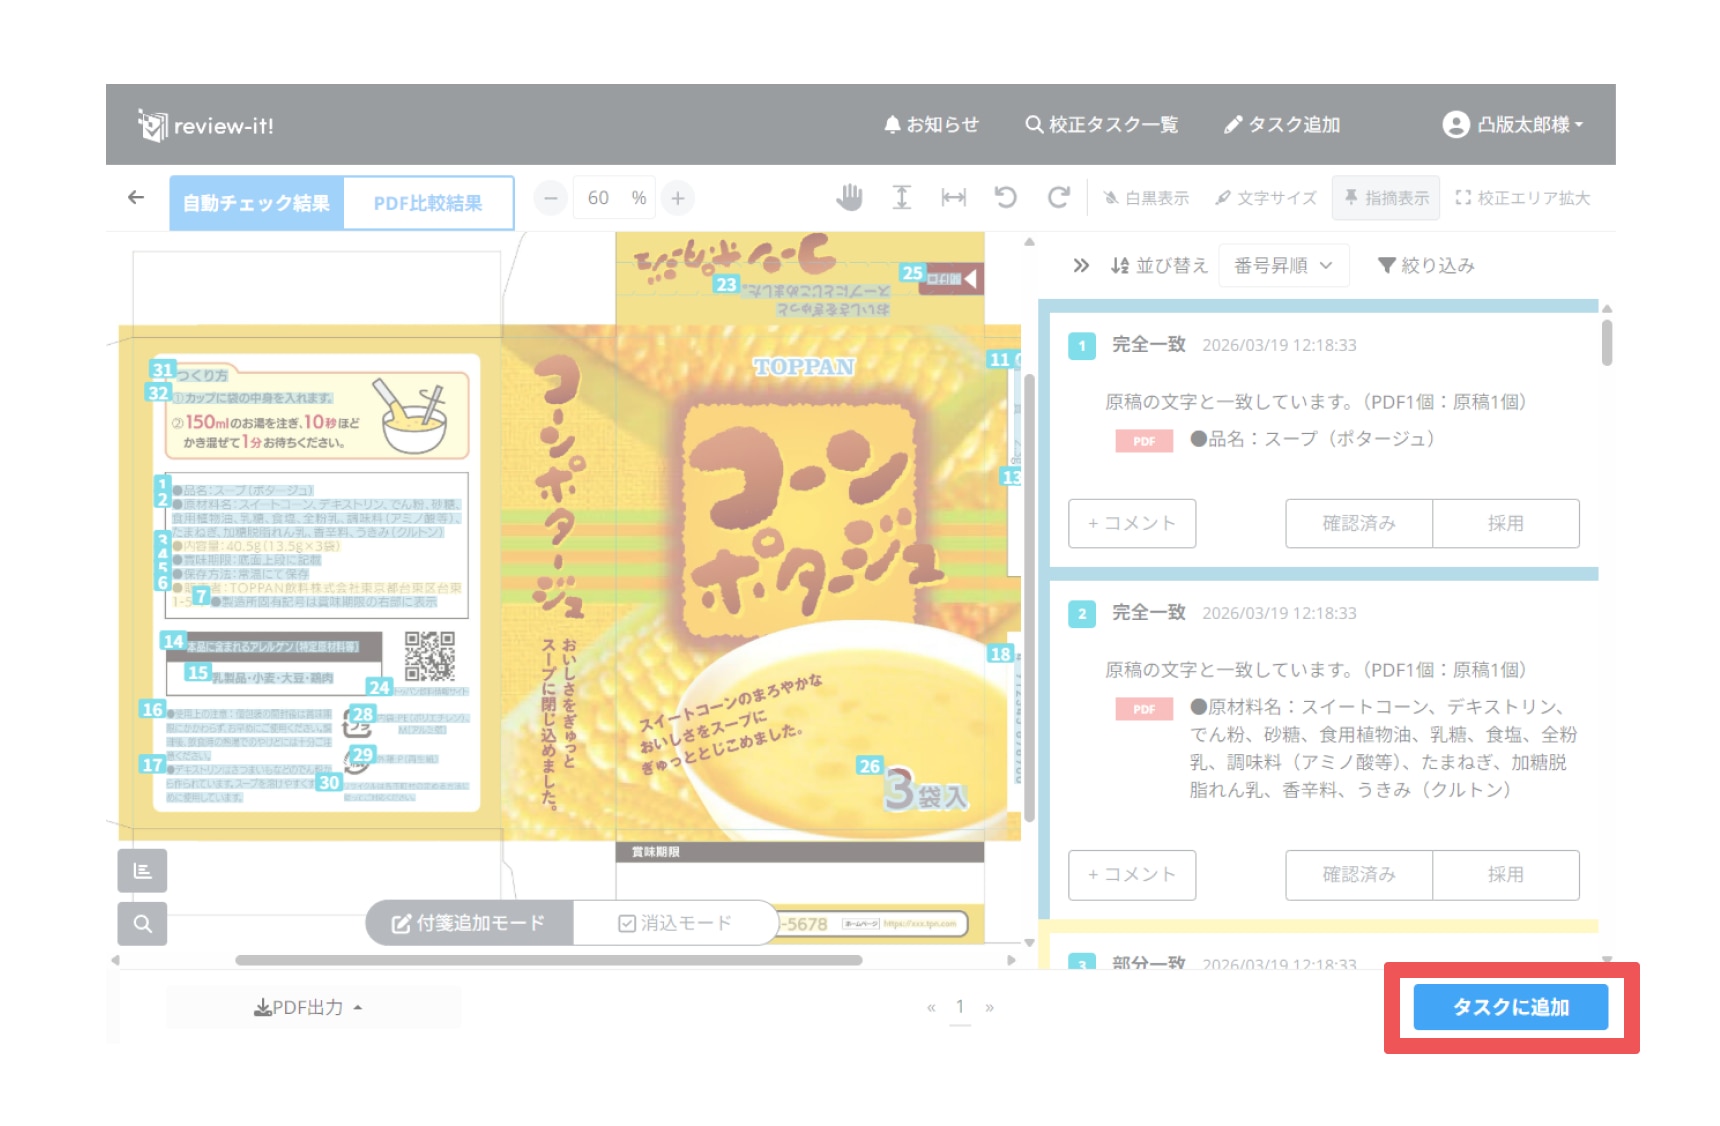Viewport: 1720px width, 1126px height.
Task: Open the magnifier search tool
Action: [x=142, y=924]
